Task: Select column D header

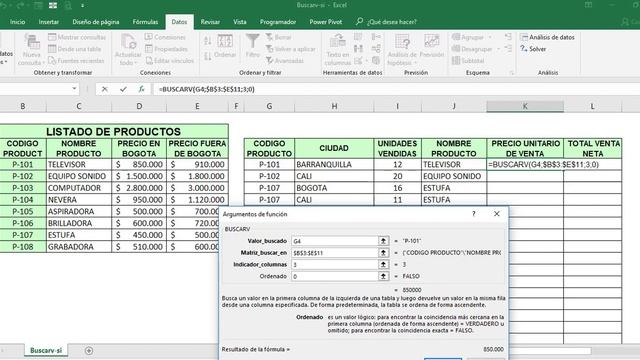Action: point(139,106)
